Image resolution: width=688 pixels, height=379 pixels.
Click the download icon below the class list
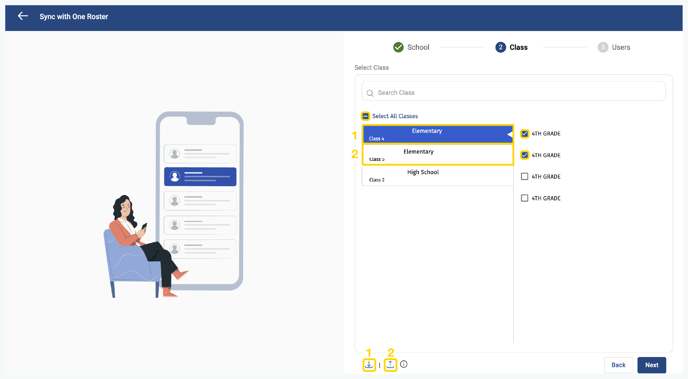tap(369, 365)
